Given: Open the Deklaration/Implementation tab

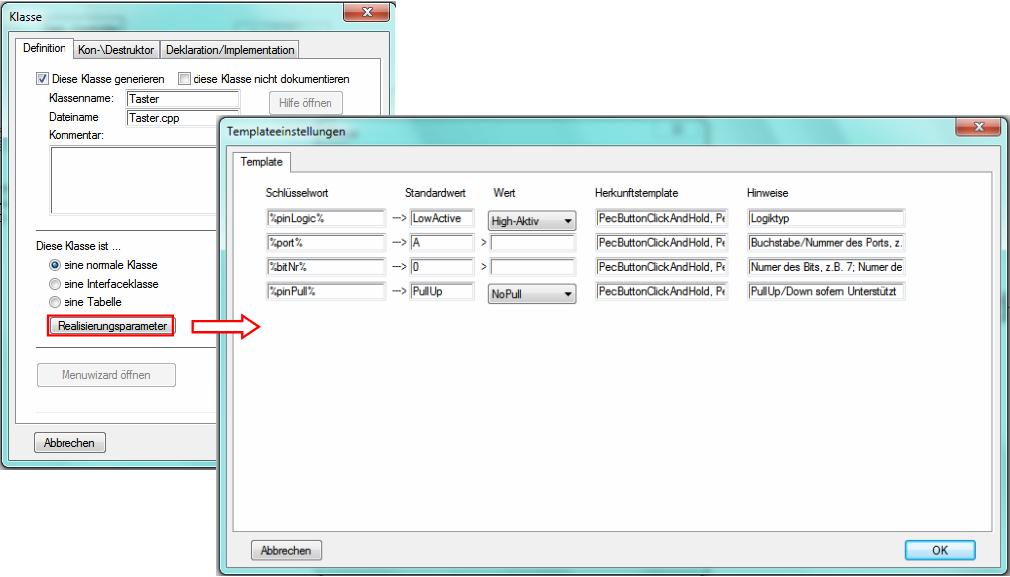Looking at the screenshot, I should (230, 50).
